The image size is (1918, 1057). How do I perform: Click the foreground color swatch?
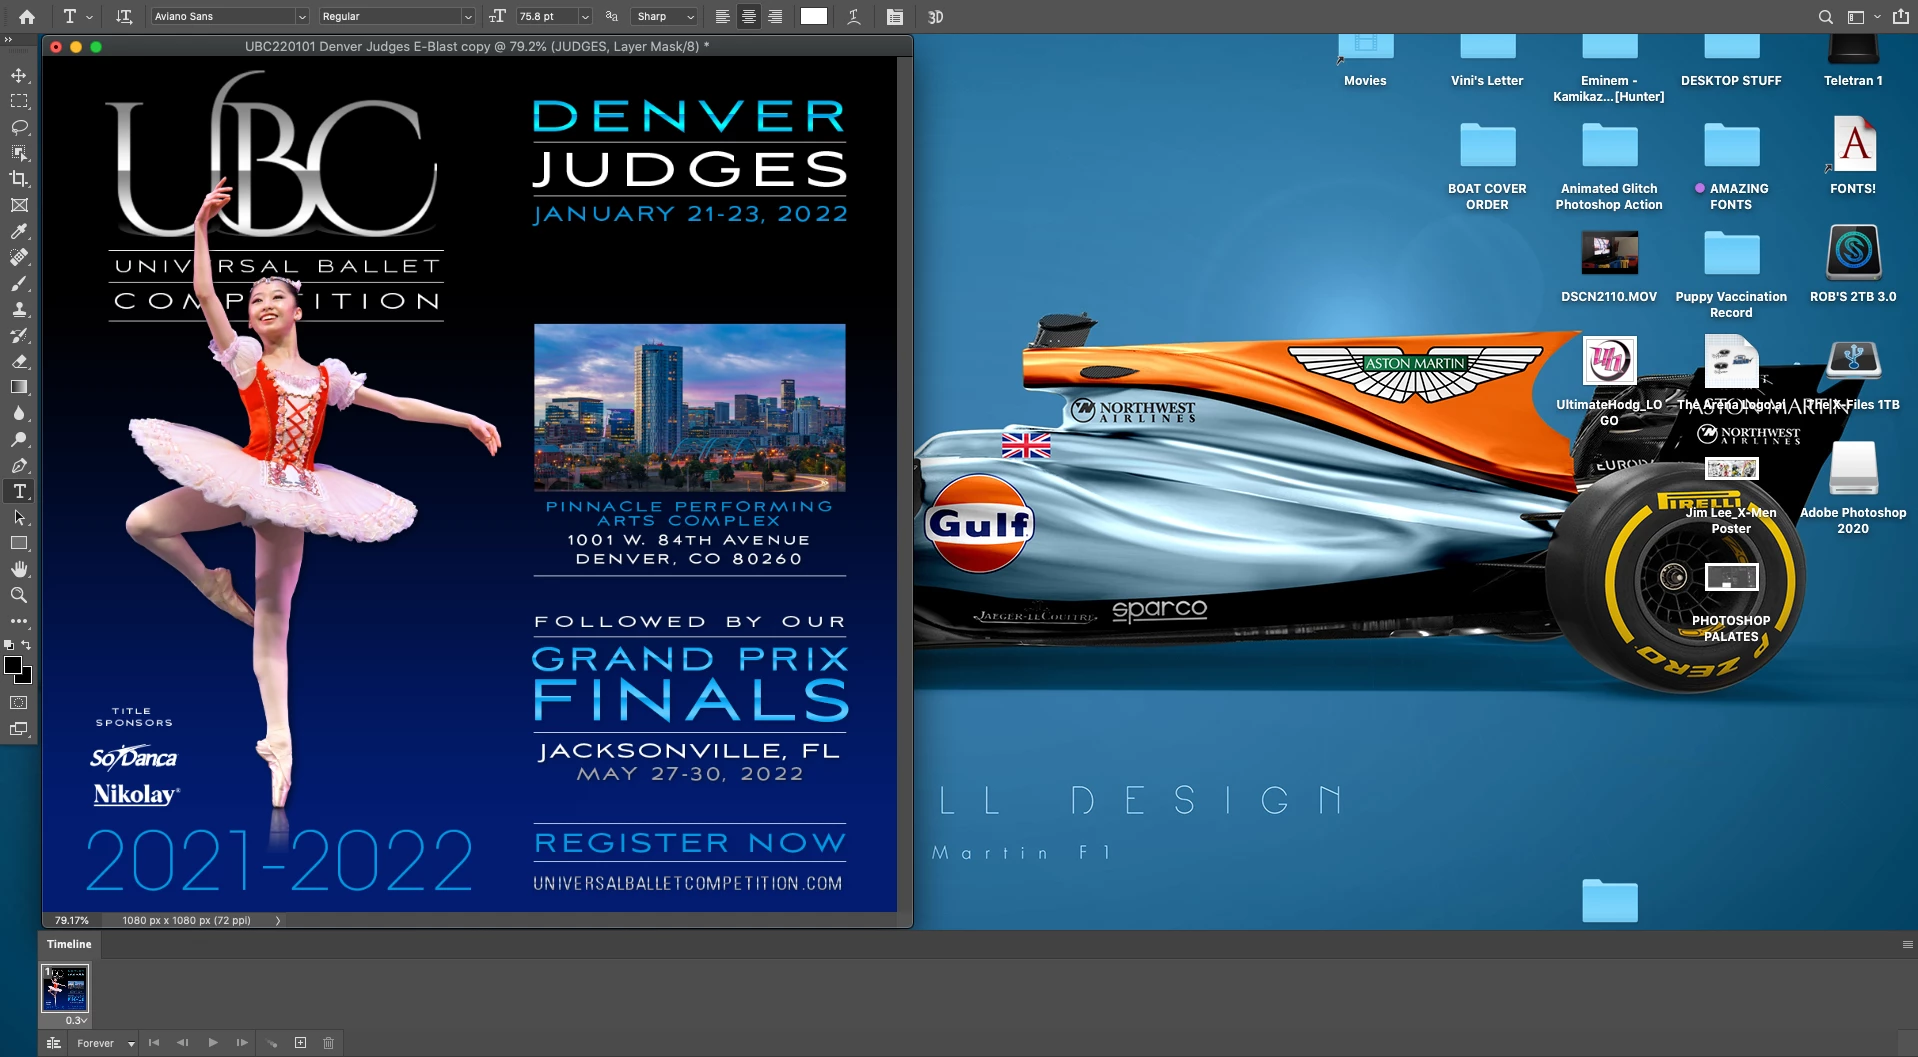(13, 665)
